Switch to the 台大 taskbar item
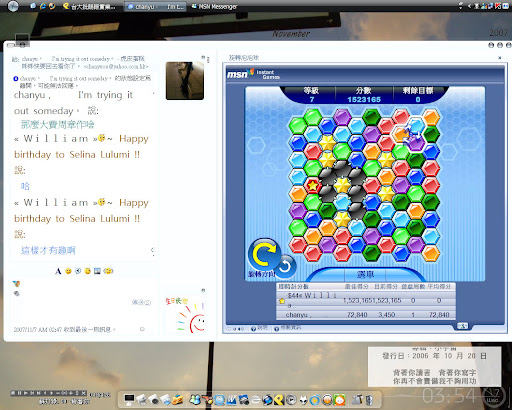This screenshot has height=410, width=512. [x=89, y=6]
